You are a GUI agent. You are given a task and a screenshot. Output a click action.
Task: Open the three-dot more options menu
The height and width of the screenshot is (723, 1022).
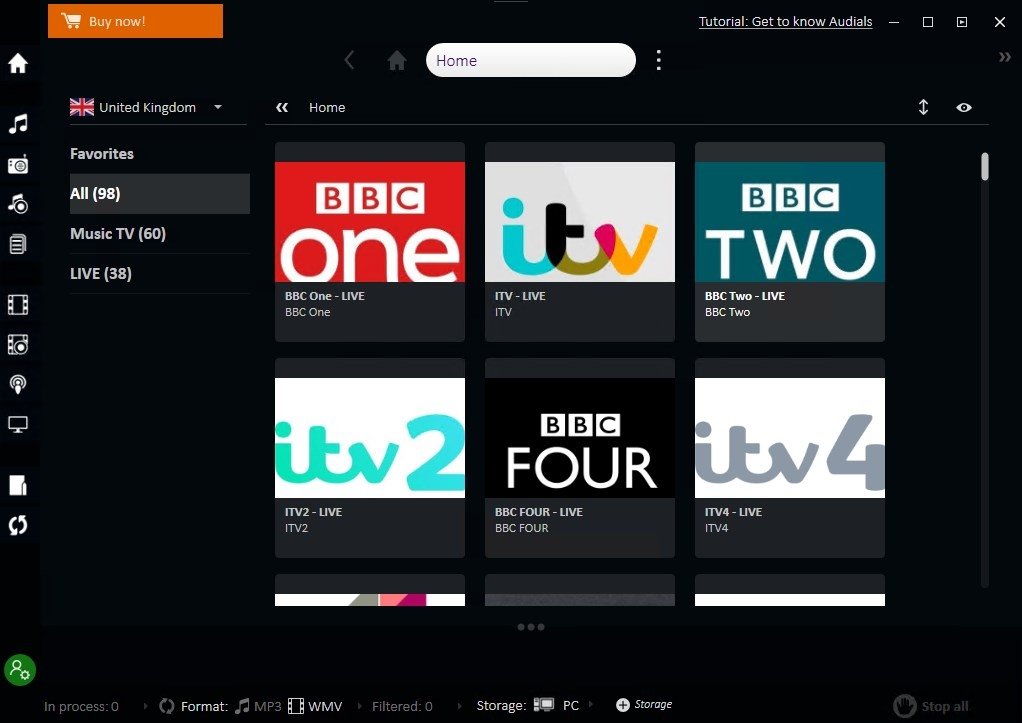pyautogui.click(x=659, y=60)
